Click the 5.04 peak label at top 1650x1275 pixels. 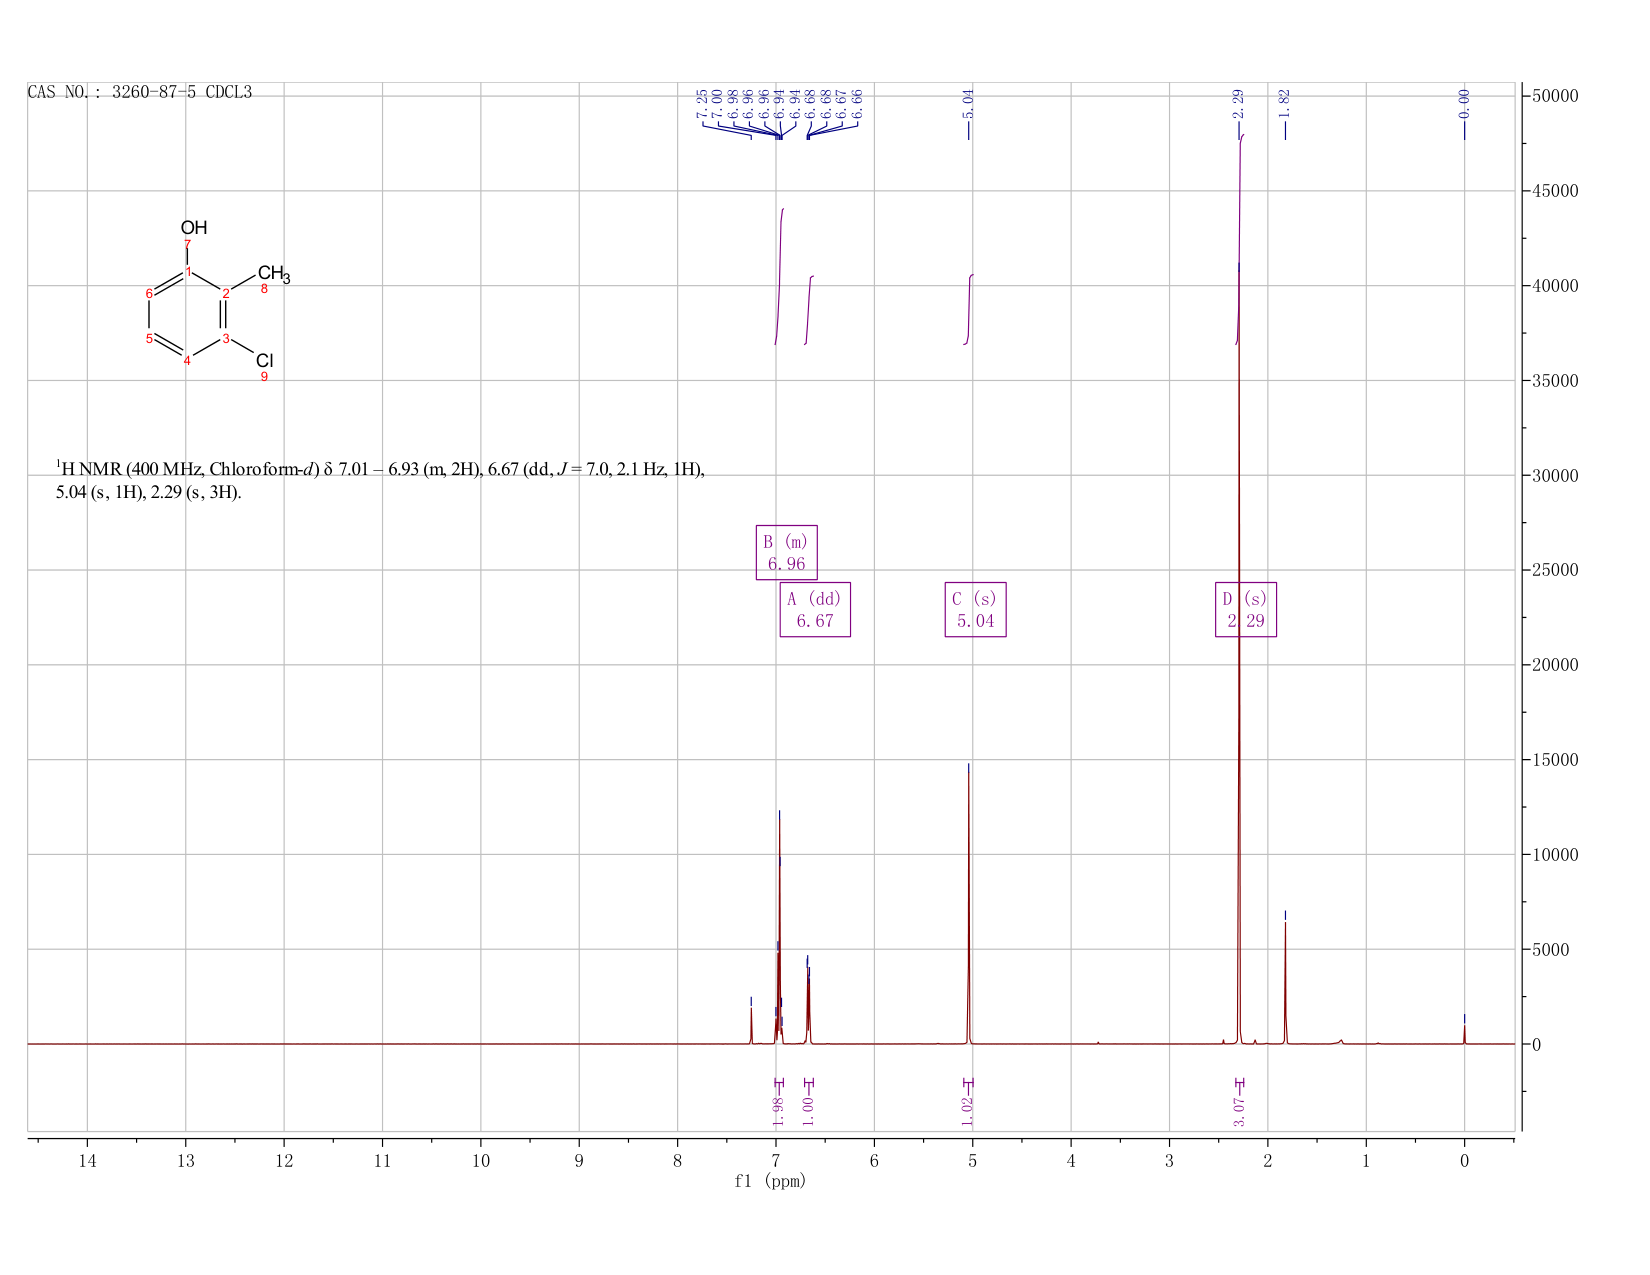(968, 103)
